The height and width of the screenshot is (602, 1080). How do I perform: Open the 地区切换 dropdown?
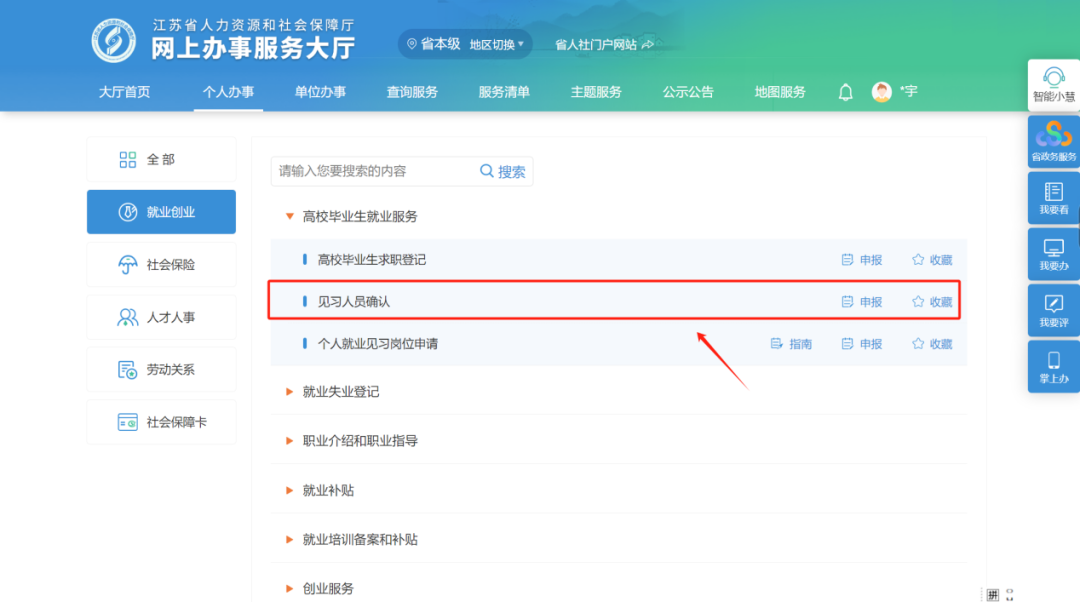(x=497, y=45)
